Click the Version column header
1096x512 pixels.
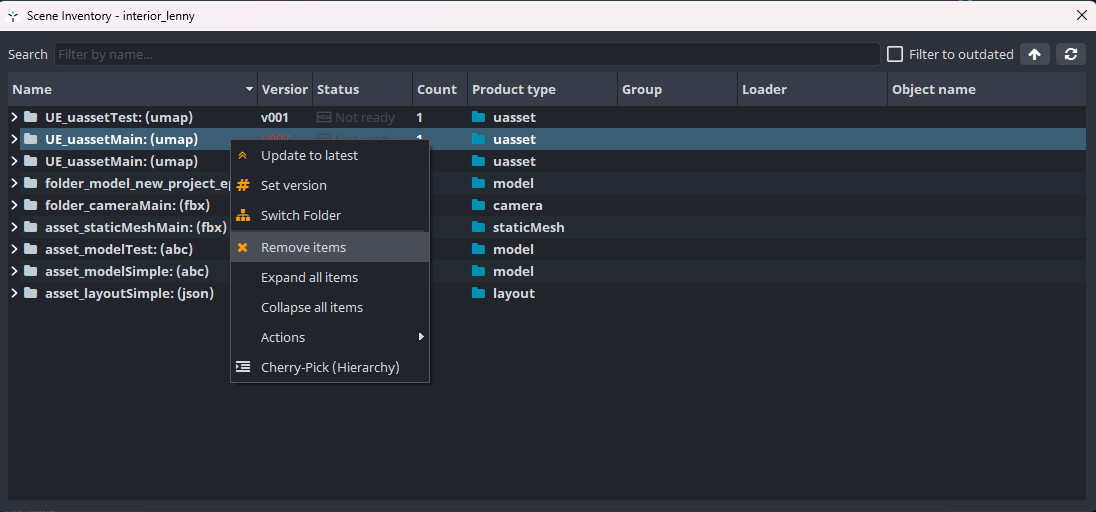(x=284, y=90)
